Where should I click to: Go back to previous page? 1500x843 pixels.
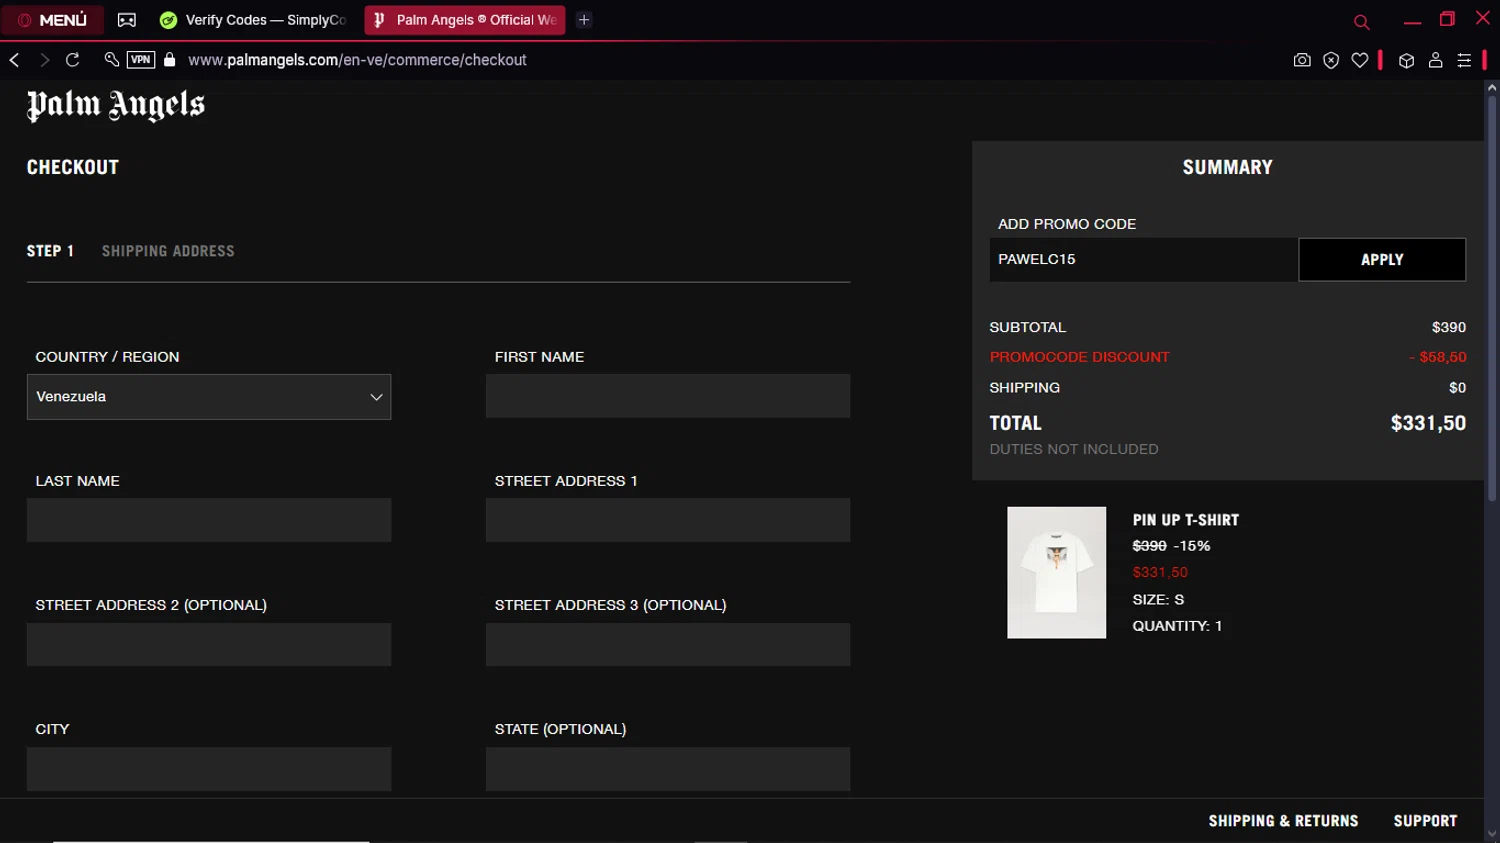point(15,60)
